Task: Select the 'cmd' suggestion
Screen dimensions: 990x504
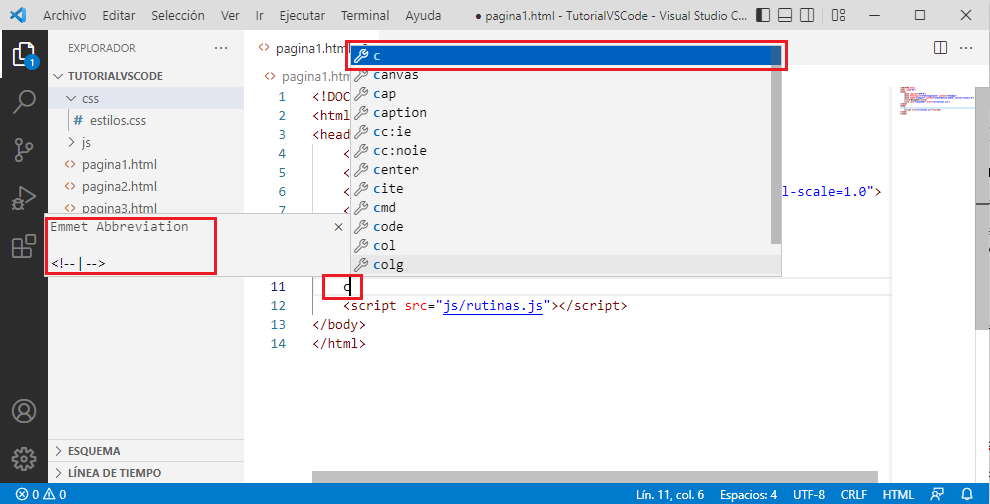Action: (x=561, y=207)
